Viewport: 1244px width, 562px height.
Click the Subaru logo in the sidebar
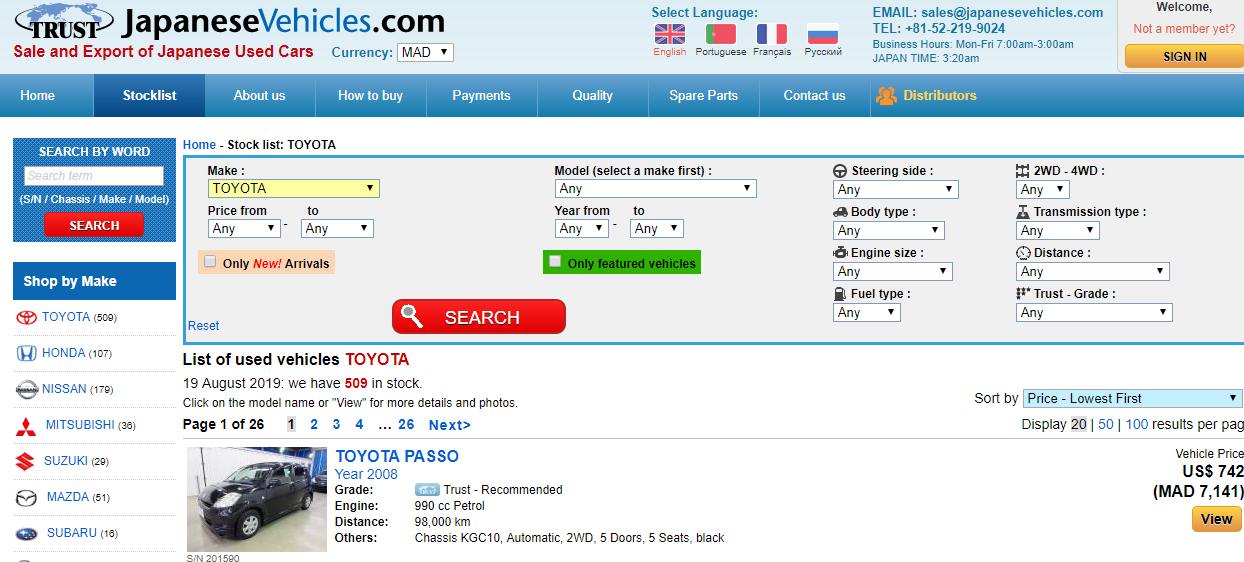pos(27,533)
